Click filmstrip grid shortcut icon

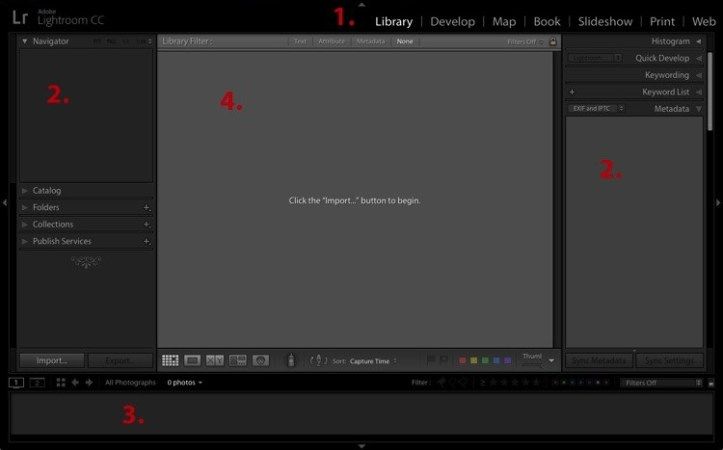coord(61,382)
